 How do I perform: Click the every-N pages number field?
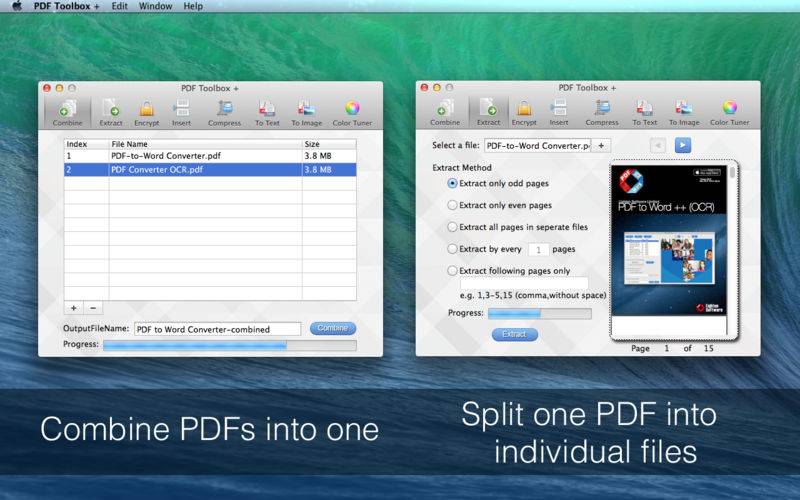[538, 249]
